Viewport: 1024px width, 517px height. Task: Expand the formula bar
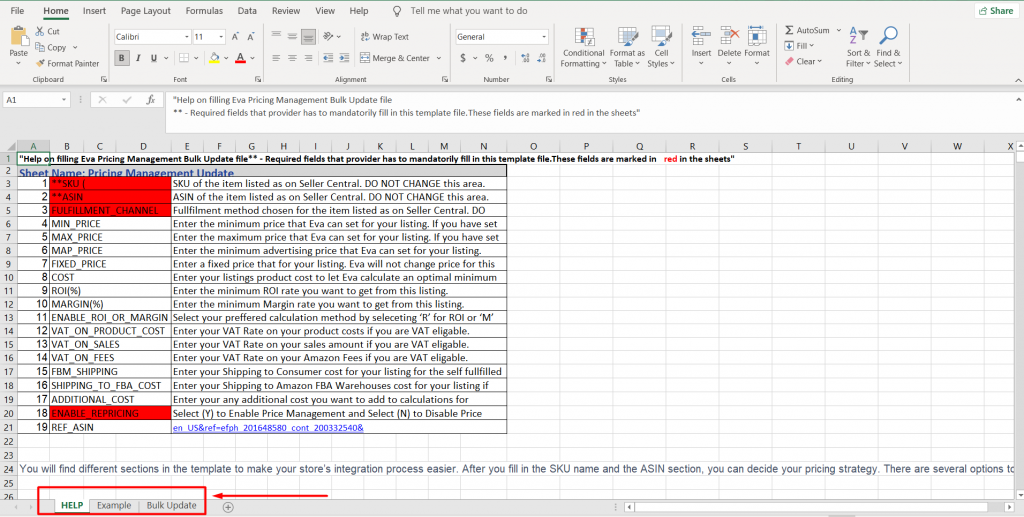pyautogui.click(x=1018, y=100)
